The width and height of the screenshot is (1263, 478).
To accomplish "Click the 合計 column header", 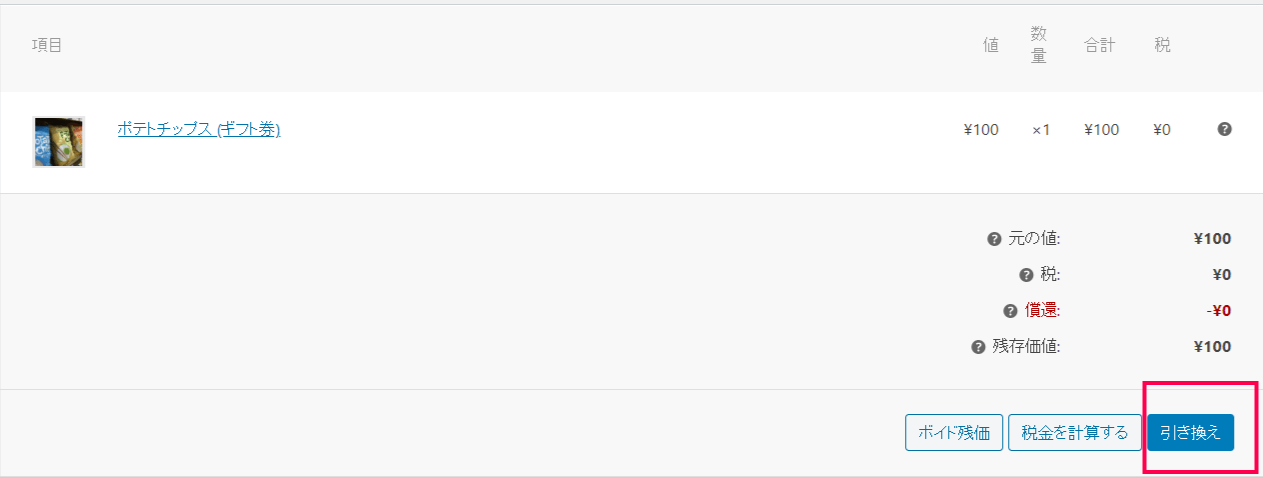I will pyautogui.click(x=1100, y=46).
